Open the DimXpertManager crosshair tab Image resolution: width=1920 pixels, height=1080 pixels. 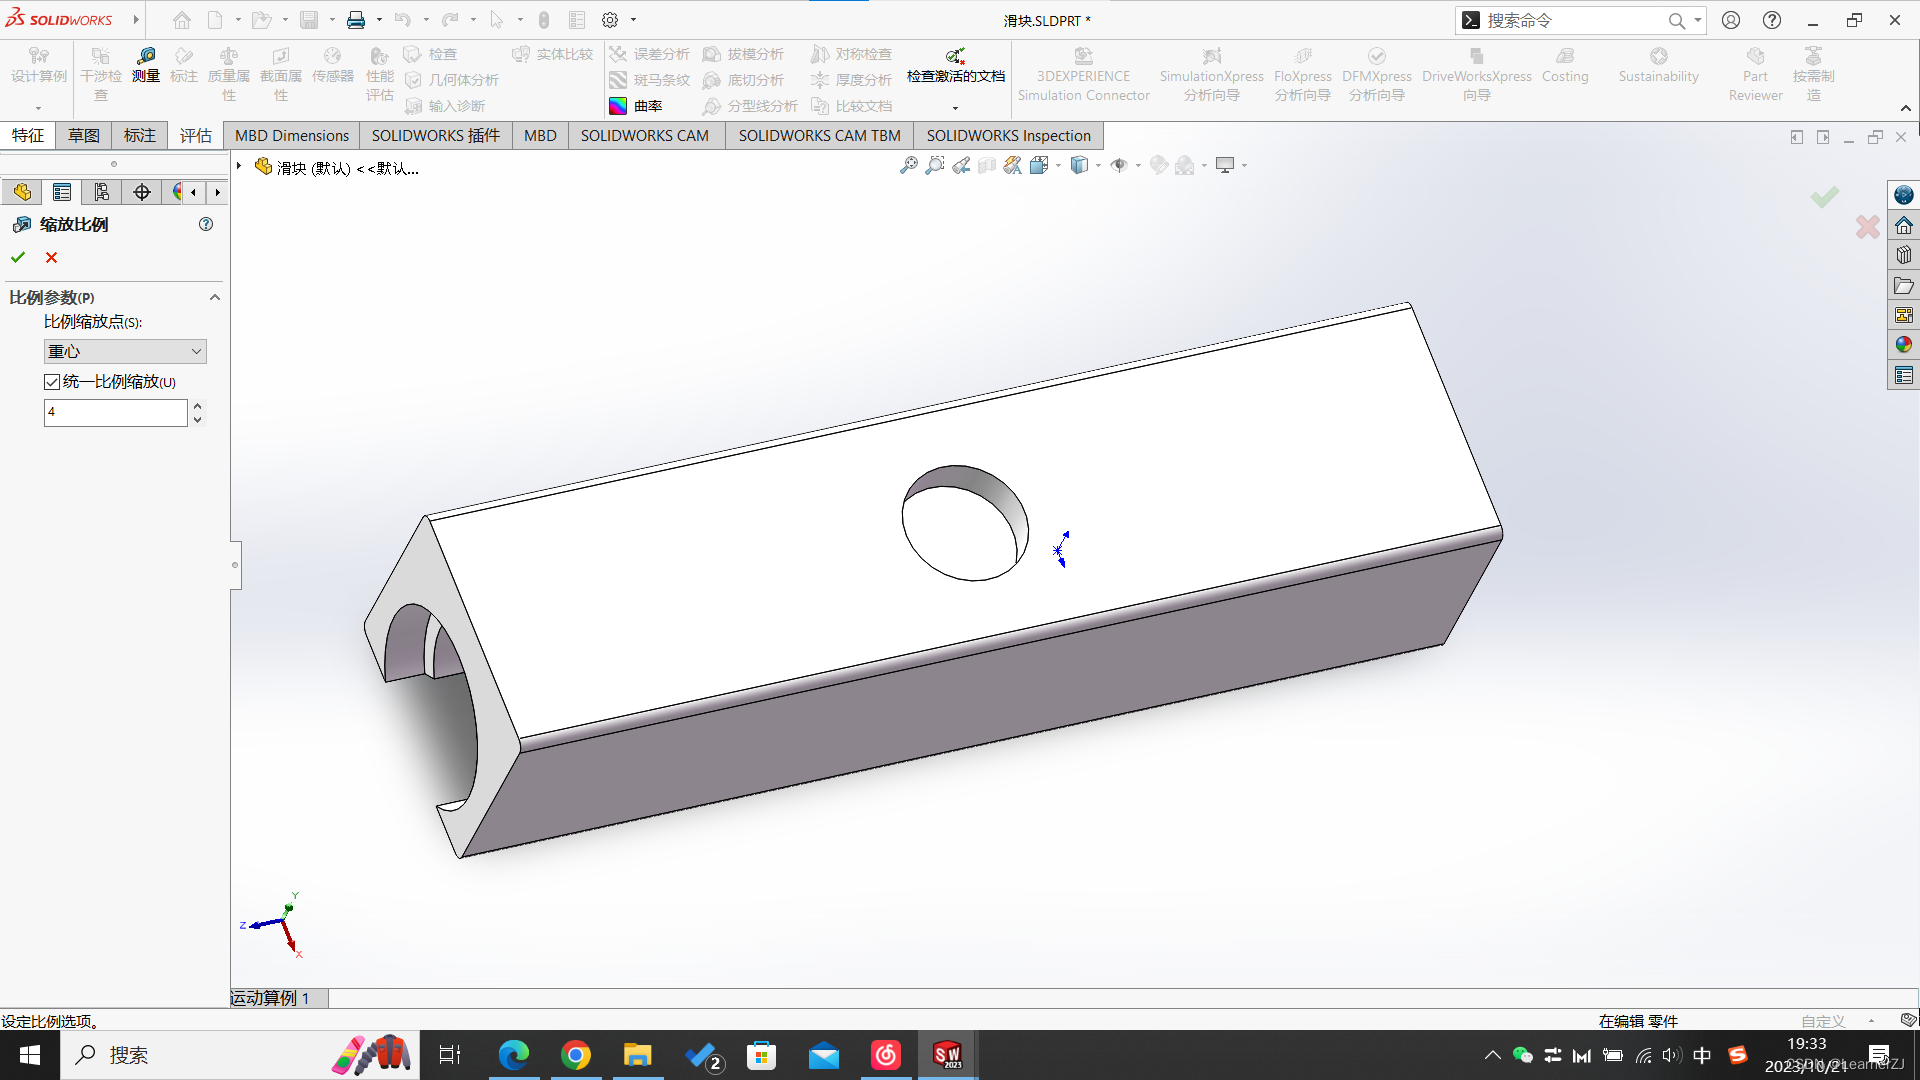(142, 192)
